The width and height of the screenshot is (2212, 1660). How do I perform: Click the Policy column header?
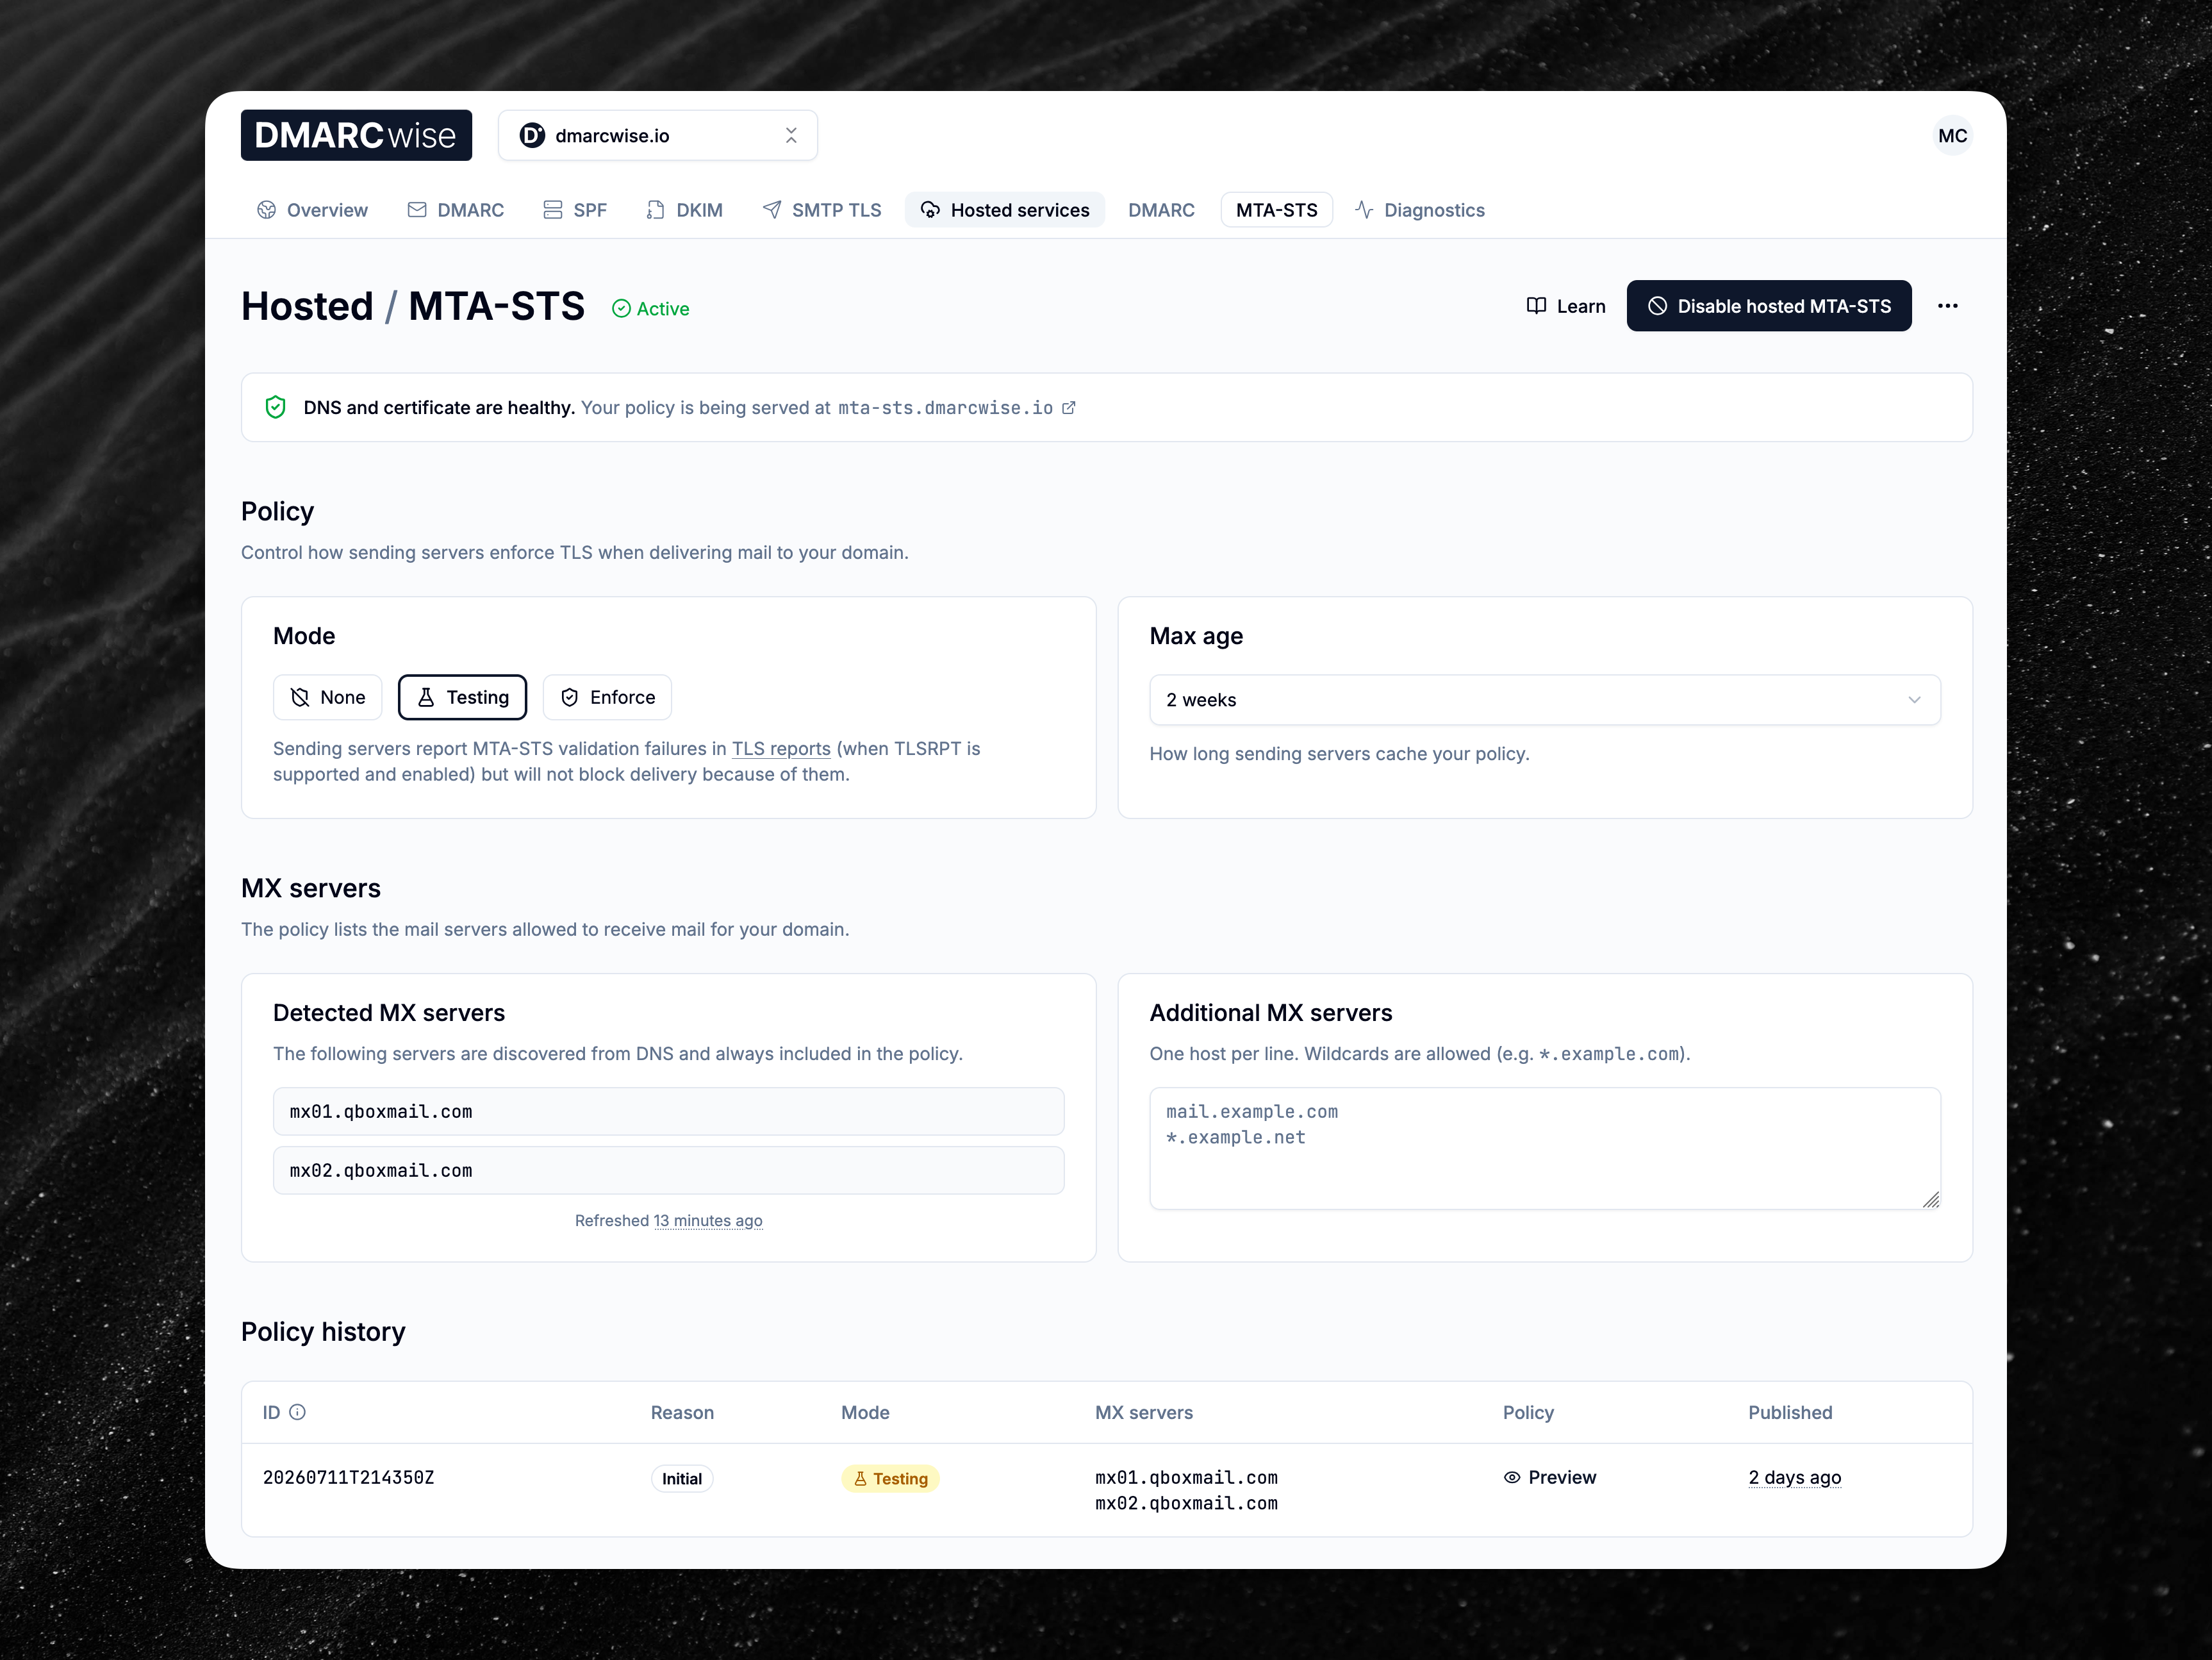1528,1413
